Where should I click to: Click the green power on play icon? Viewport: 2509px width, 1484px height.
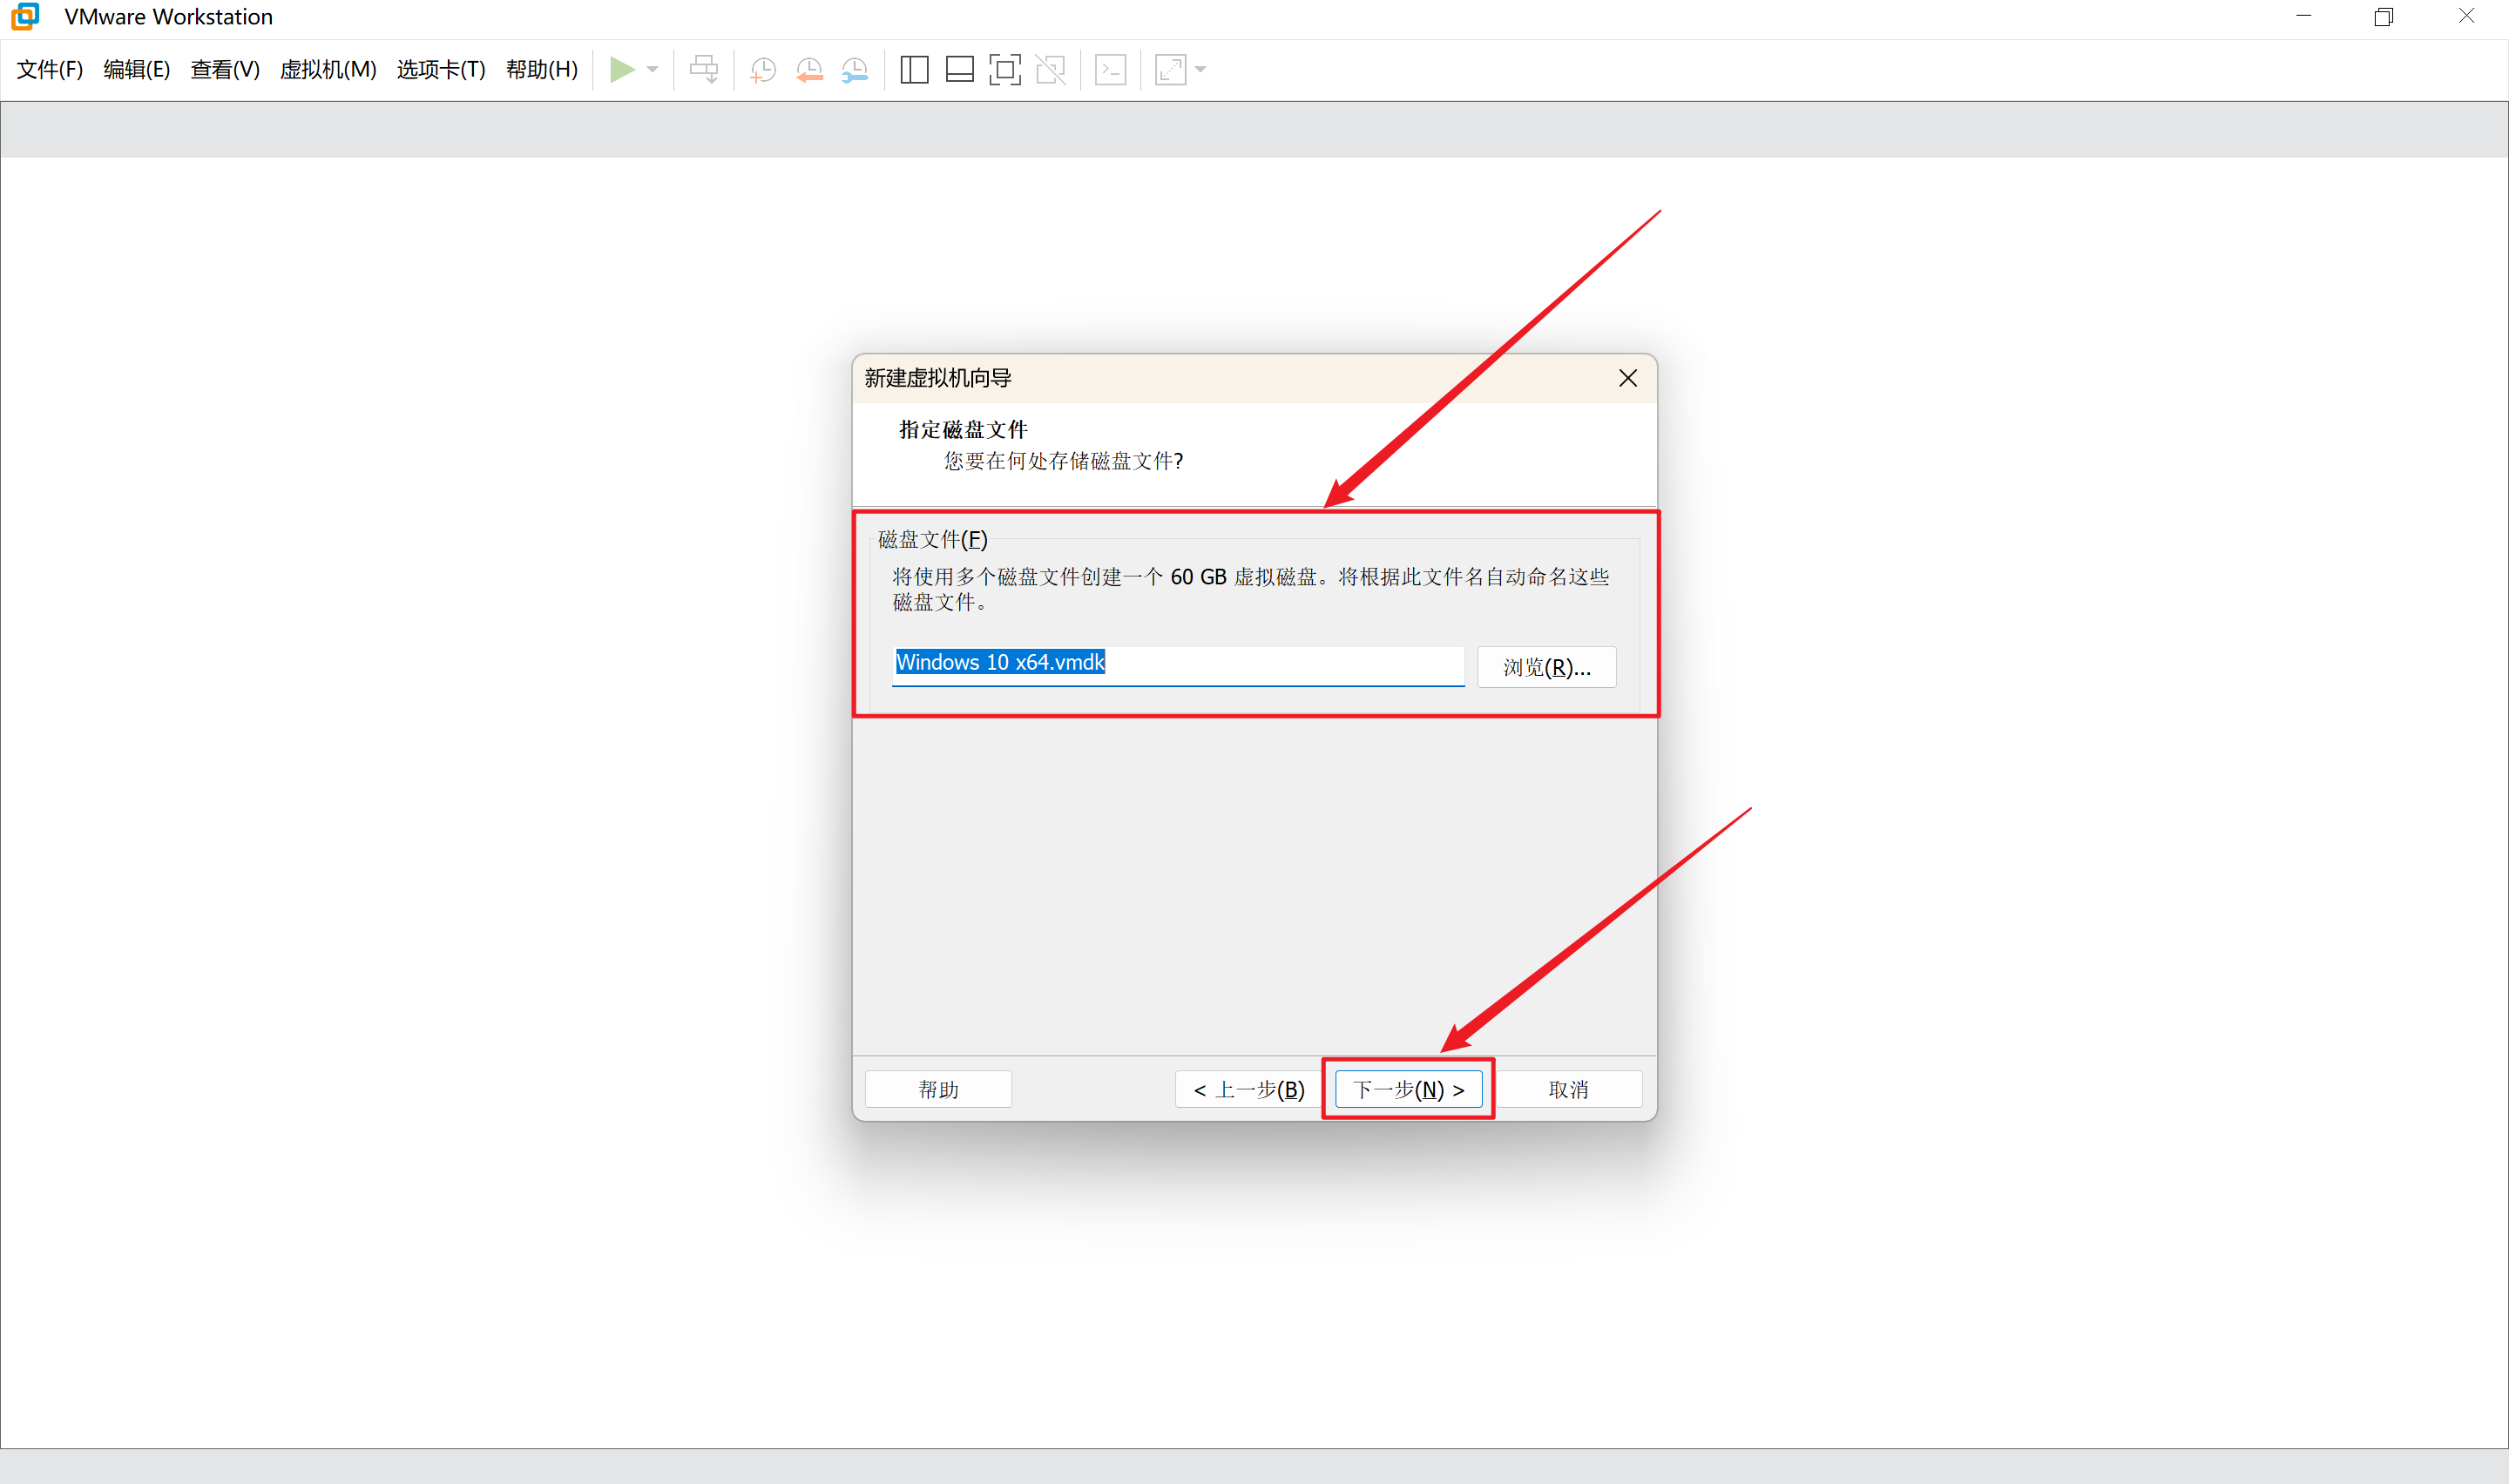point(622,69)
